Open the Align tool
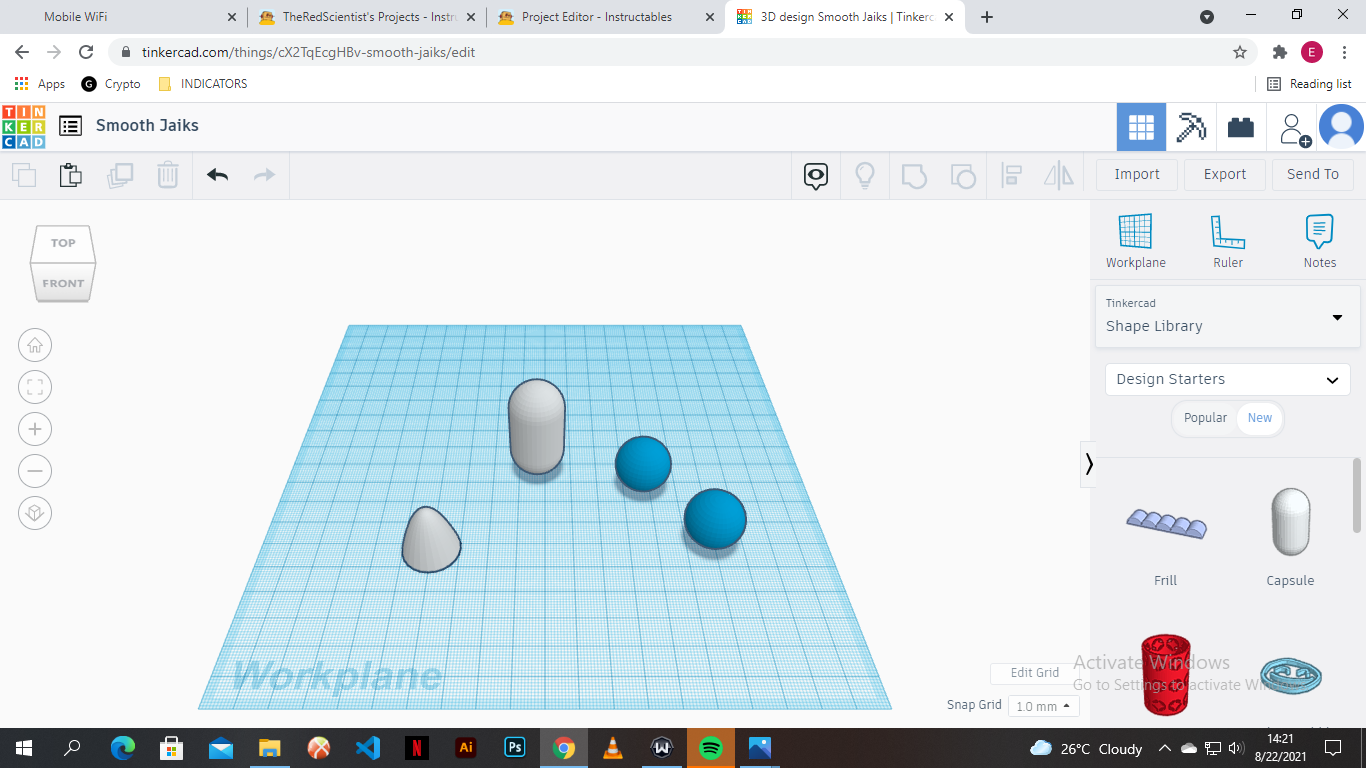The image size is (1366, 768). pyautogui.click(x=1011, y=175)
